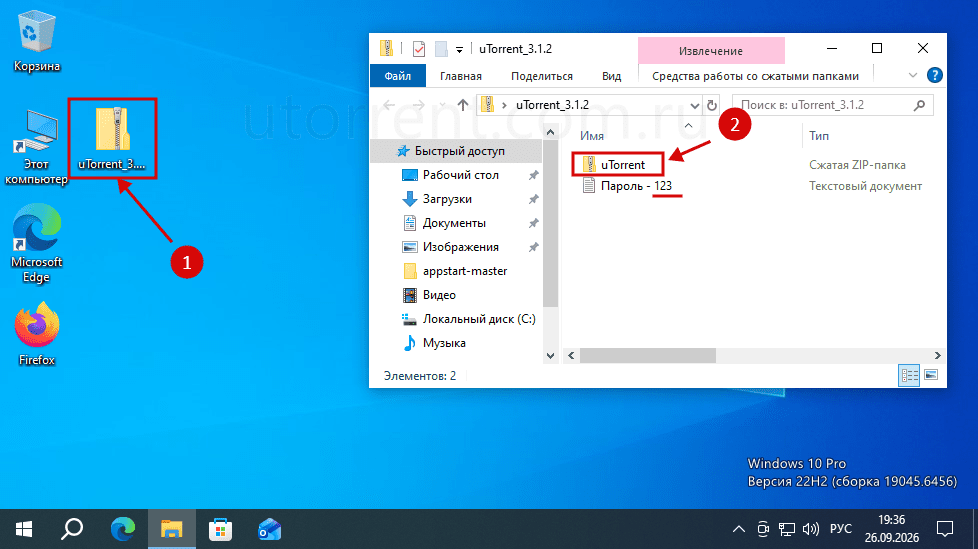Image resolution: width=978 pixels, height=549 pixels.
Task: Open Средства работы со сжатыми папками tab
Action: point(755,75)
